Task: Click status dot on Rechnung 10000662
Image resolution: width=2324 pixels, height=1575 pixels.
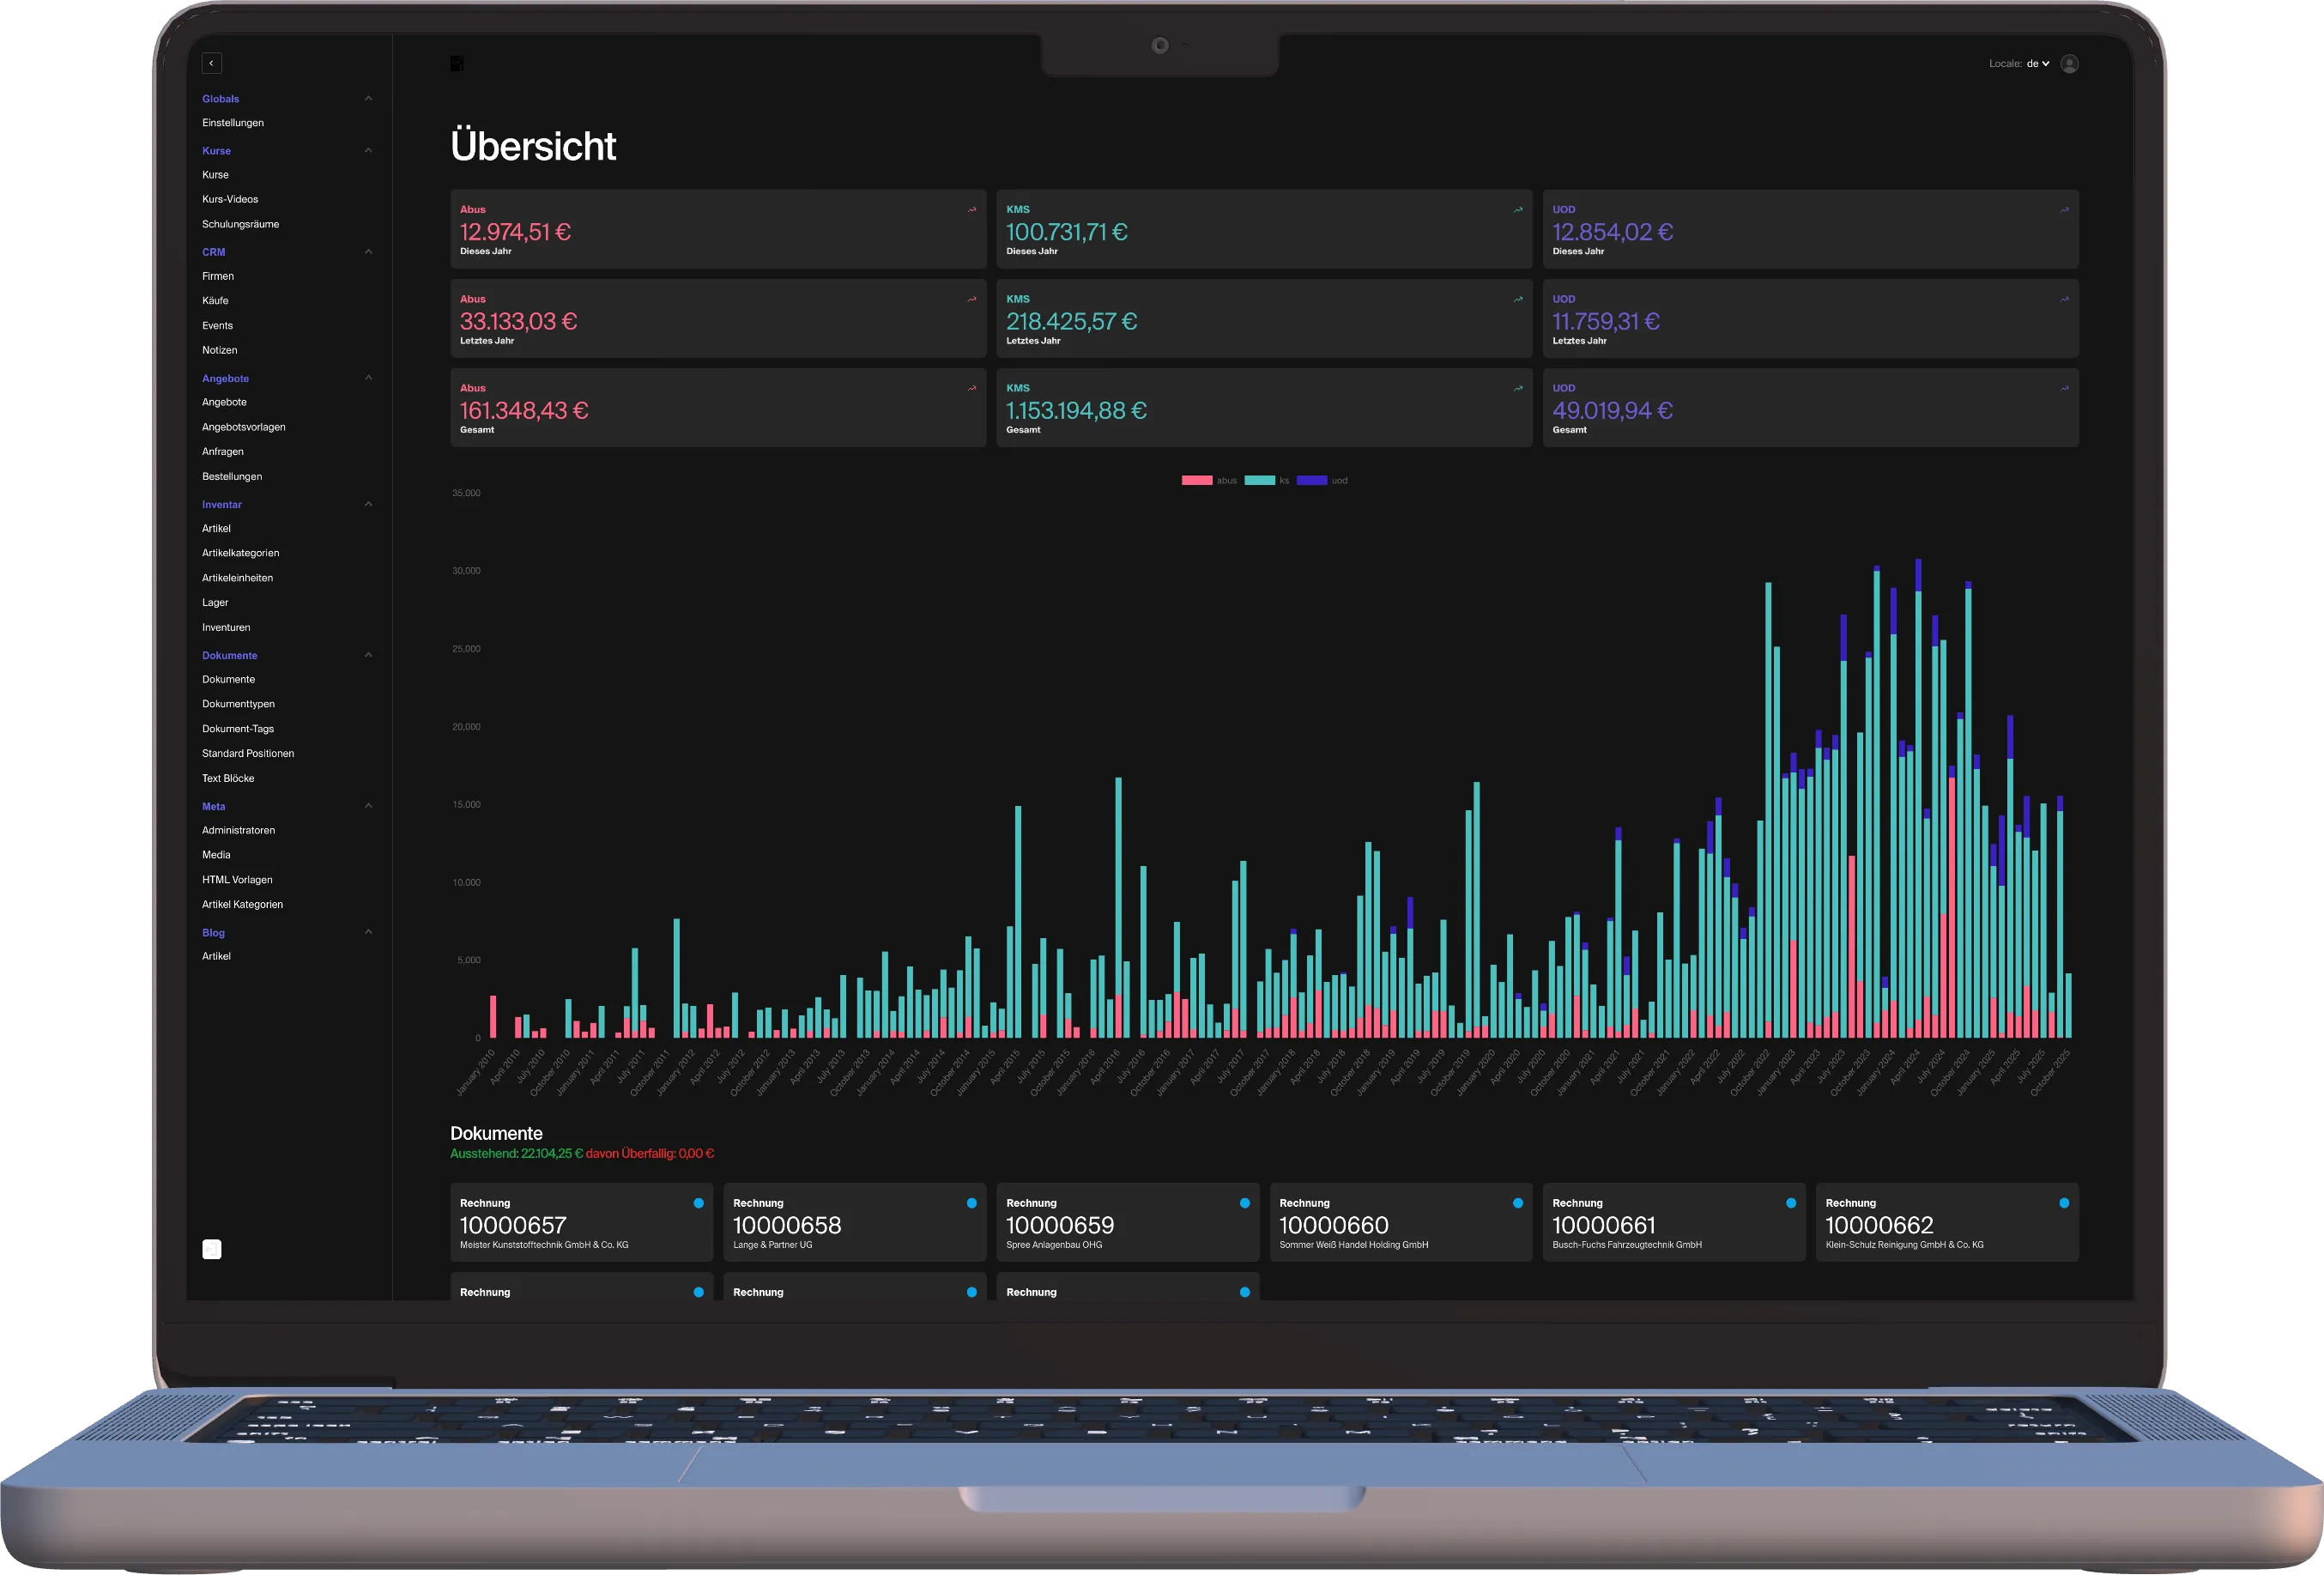Action: (x=2064, y=1203)
